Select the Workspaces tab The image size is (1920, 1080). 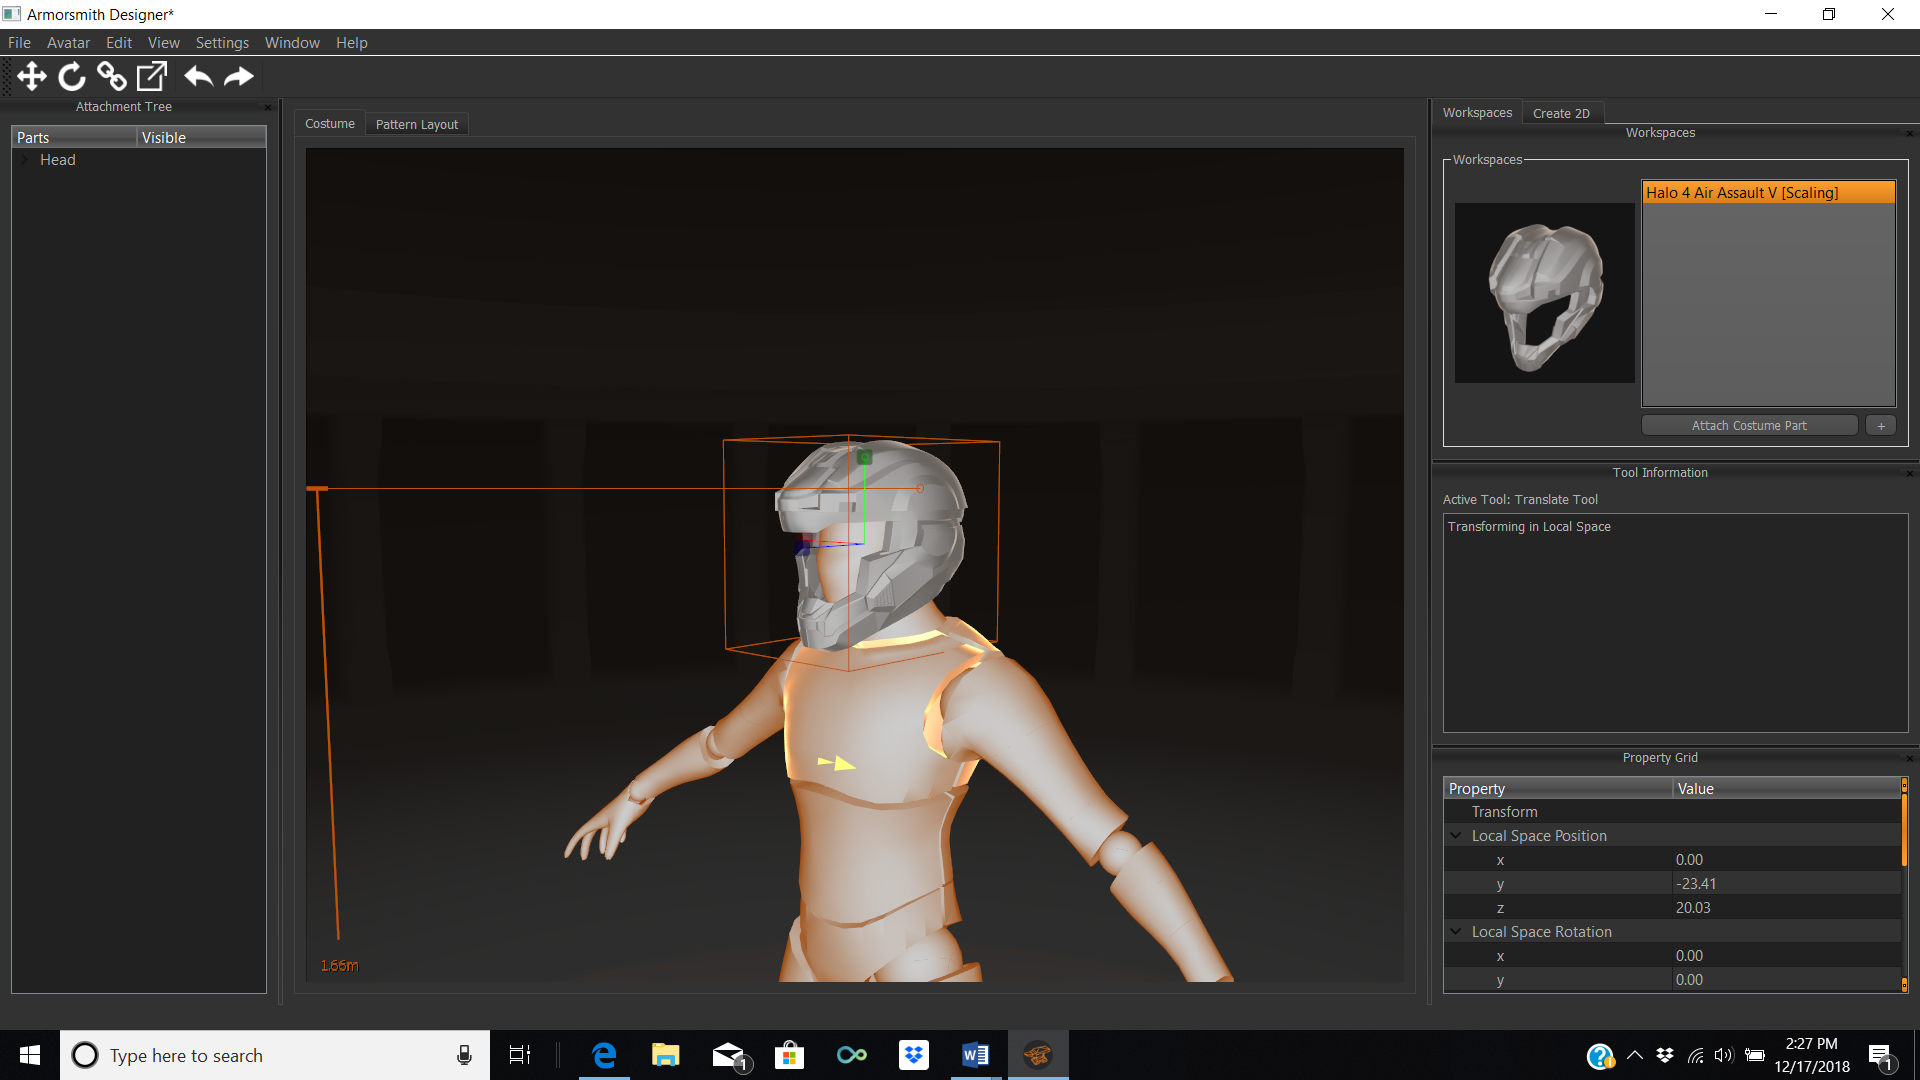click(1477, 113)
